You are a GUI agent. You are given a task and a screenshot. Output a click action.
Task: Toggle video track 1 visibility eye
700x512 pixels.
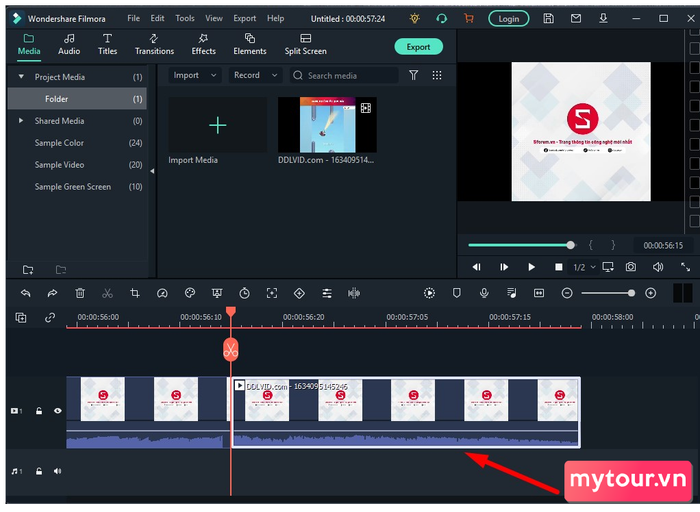(58, 411)
